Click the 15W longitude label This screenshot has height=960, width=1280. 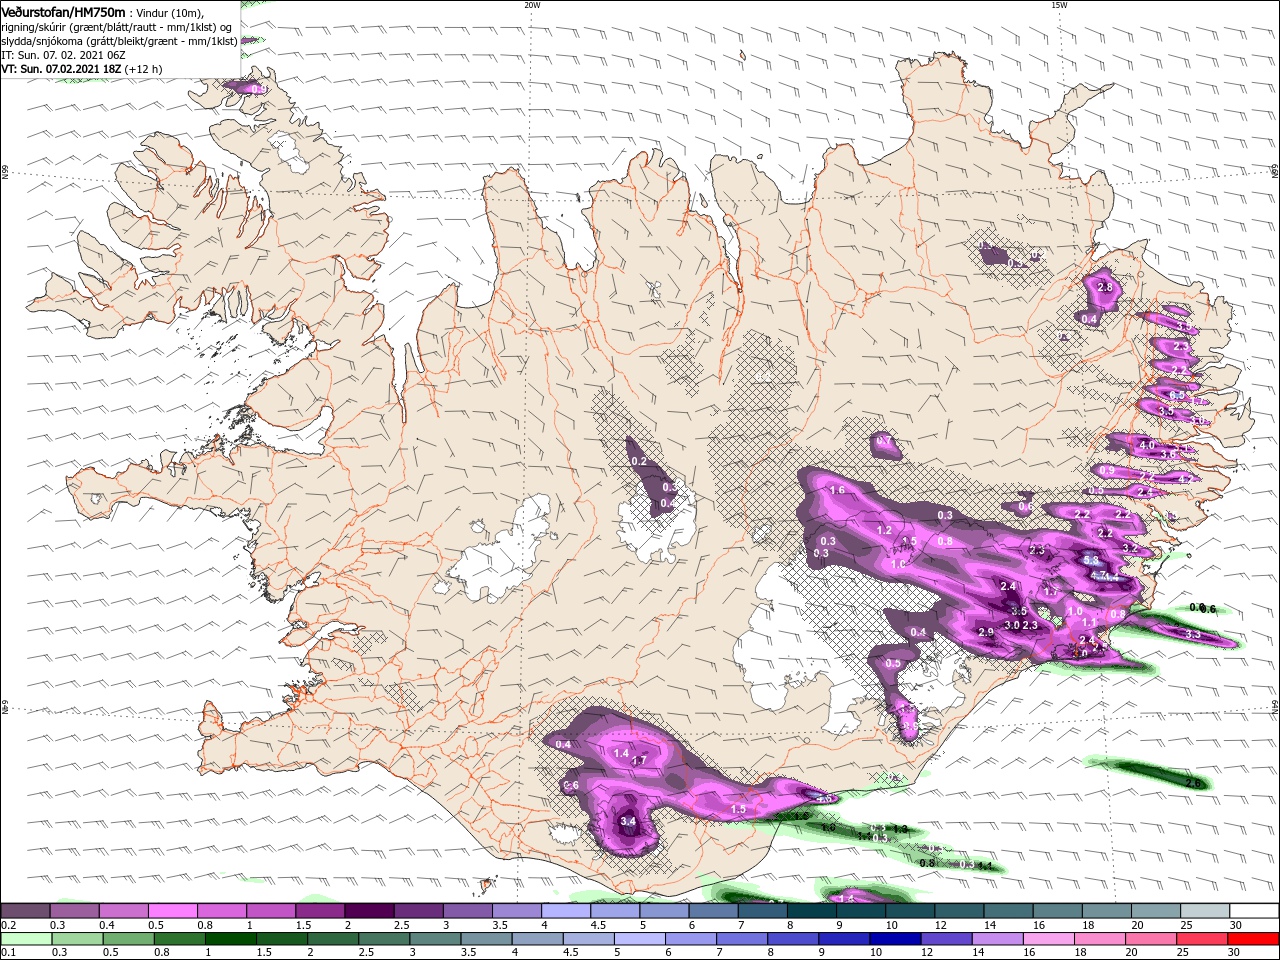[x=1059, y=5]
